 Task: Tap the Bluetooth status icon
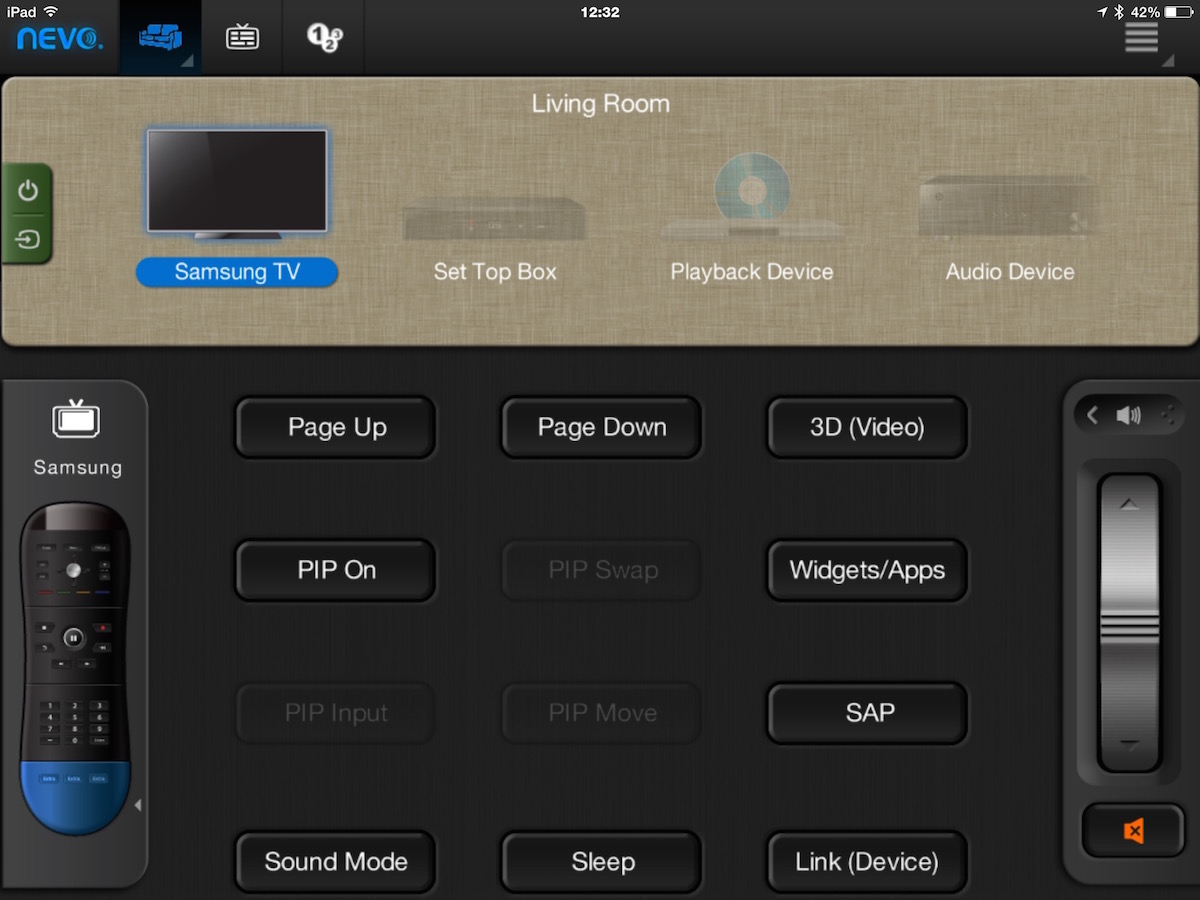click(x=1120, y=12)
